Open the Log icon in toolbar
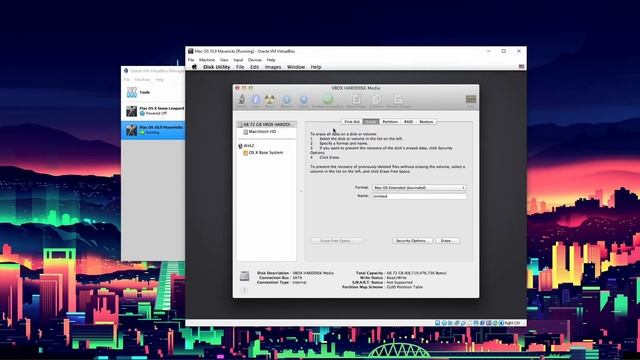Image resolution: width=640 pixels, height=360 pixels. pyautogui.click(x=471, y=99)
